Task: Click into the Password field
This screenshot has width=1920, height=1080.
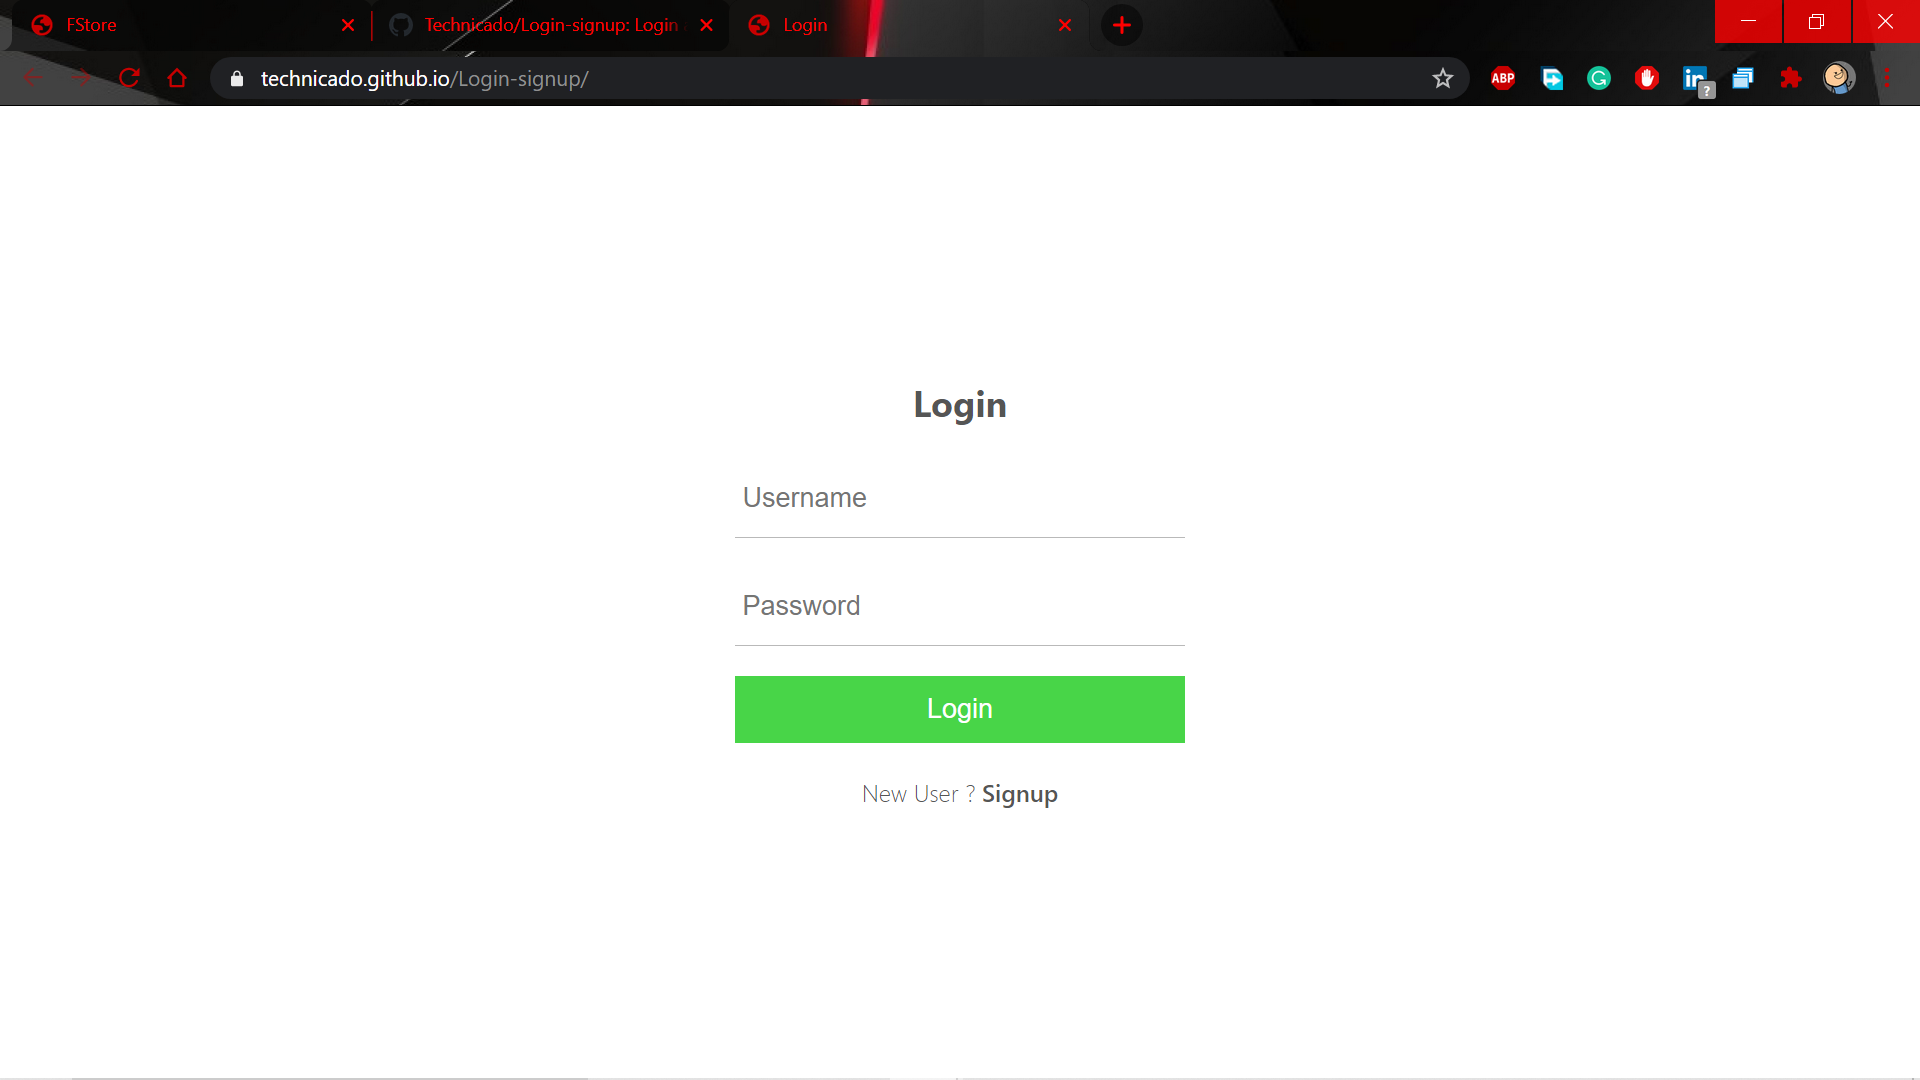Action: 960,606
